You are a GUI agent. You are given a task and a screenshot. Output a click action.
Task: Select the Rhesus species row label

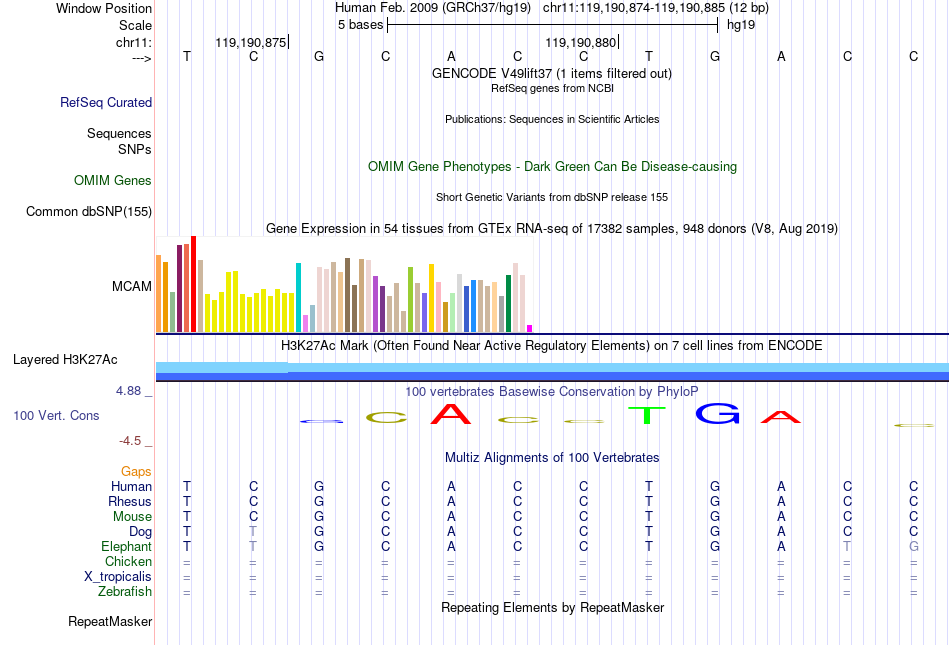click(x=130, y=501)
